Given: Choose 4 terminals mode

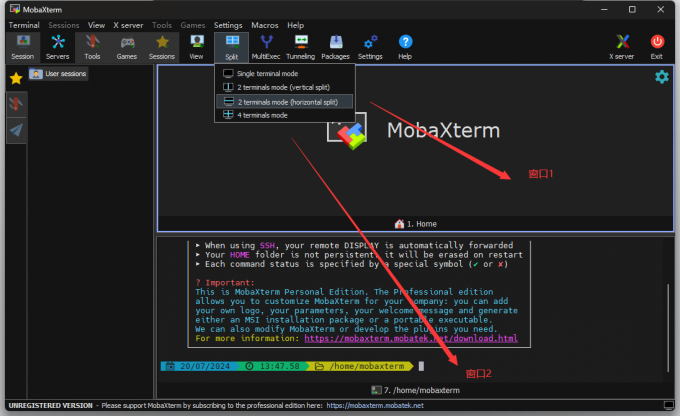Looking at the screenshot, I should click(284, 115).
